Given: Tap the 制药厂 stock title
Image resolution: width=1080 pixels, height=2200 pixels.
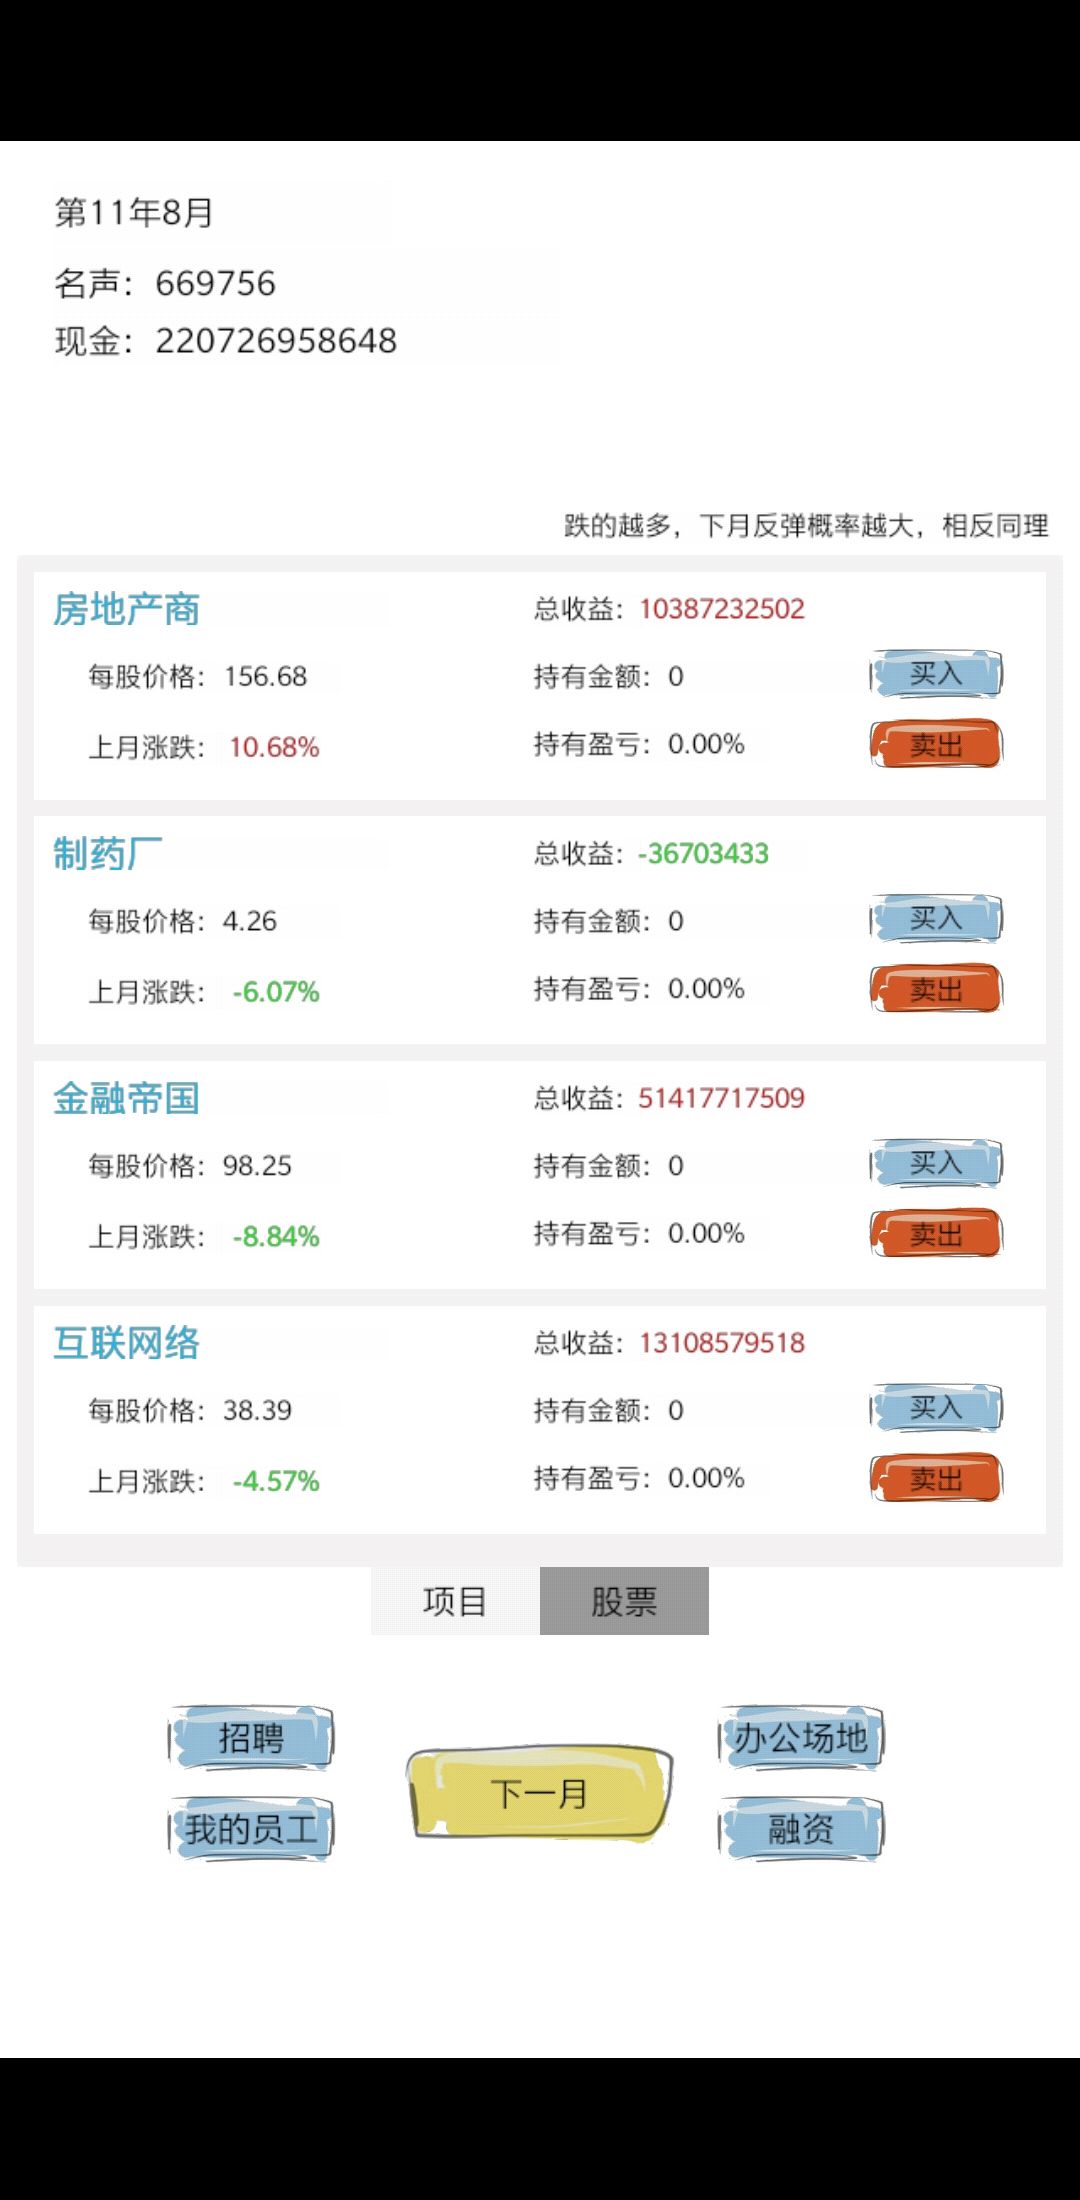Looking at the screenshot, I should [108, 854].
